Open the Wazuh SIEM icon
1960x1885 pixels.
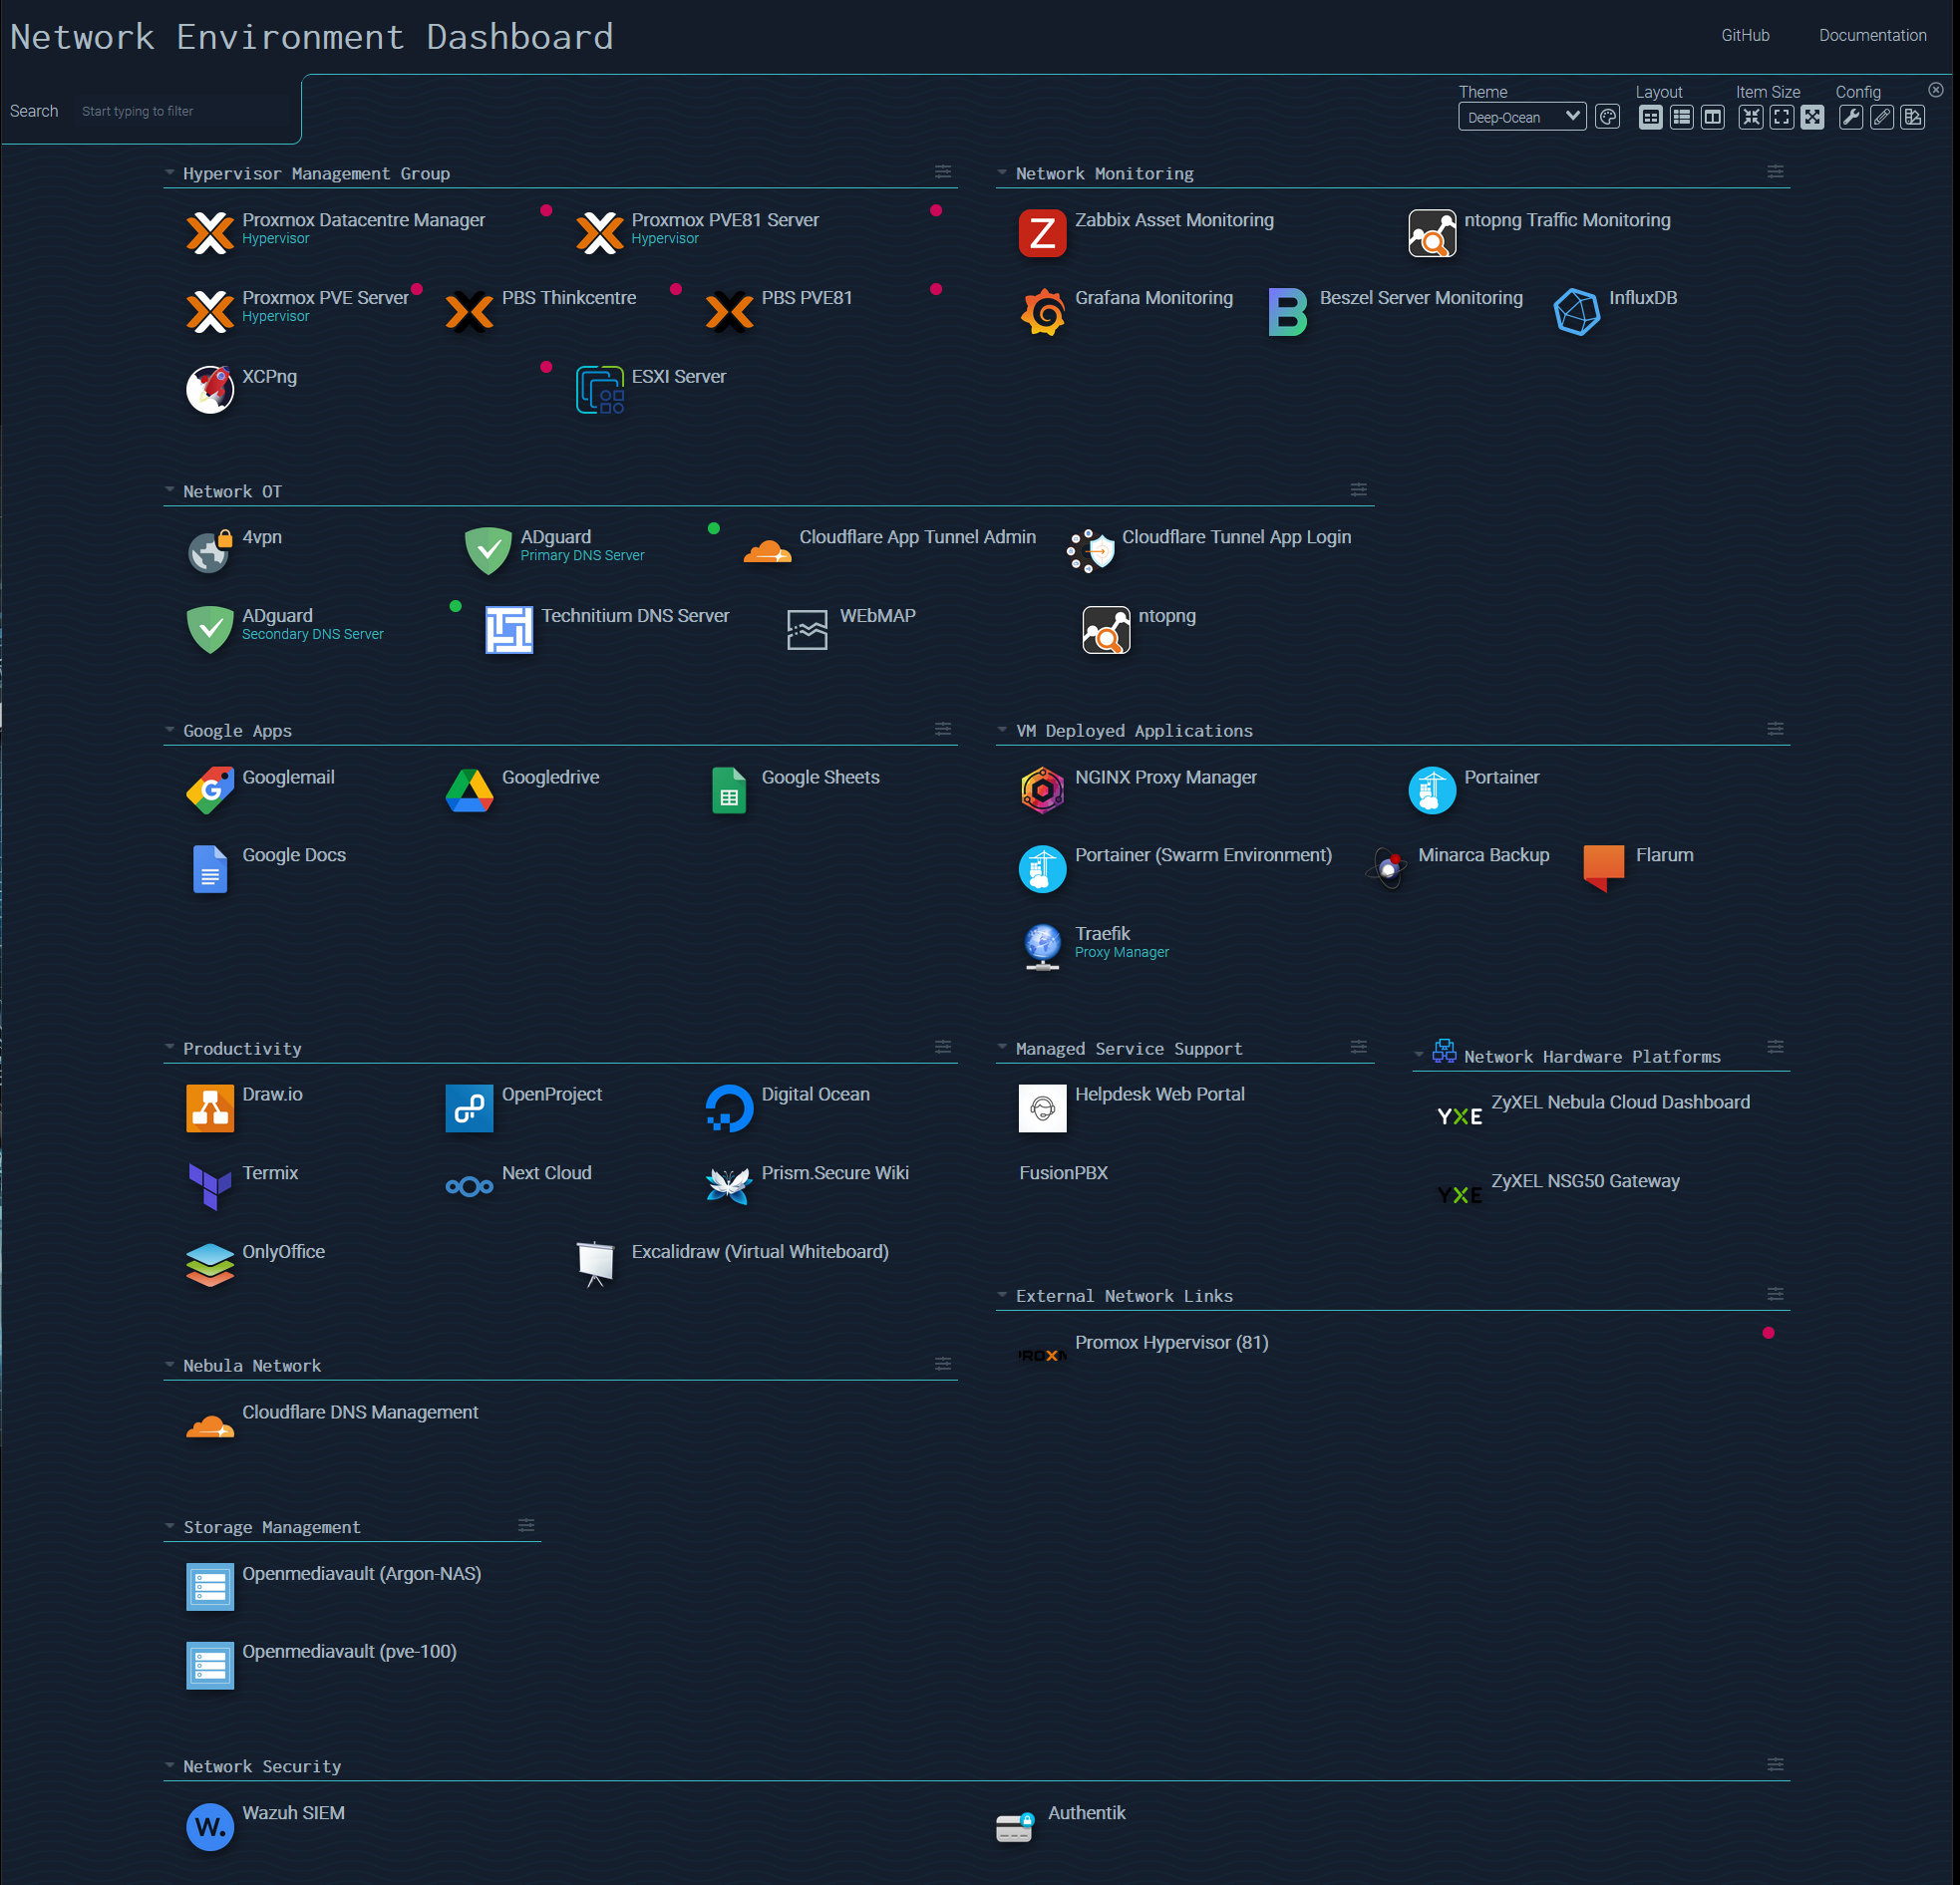(210, 1826)
